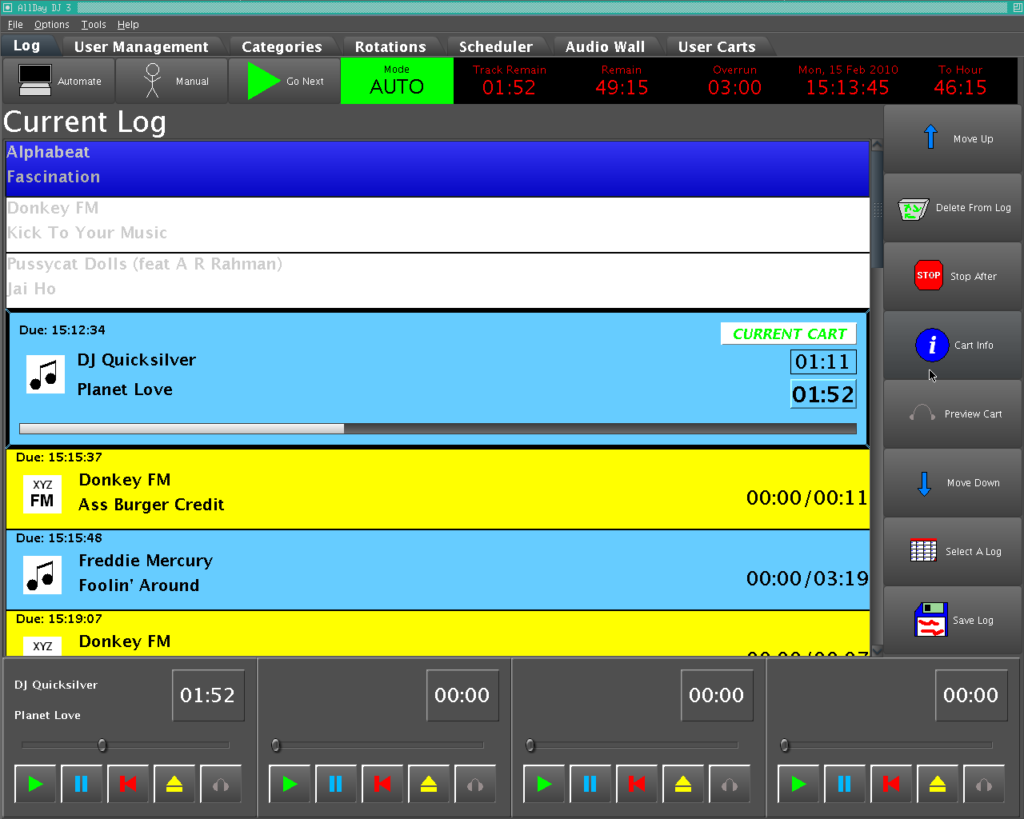The image size is (1024, 819).
Task: Rewind the third player deck
Action: (x=637, y=783)
